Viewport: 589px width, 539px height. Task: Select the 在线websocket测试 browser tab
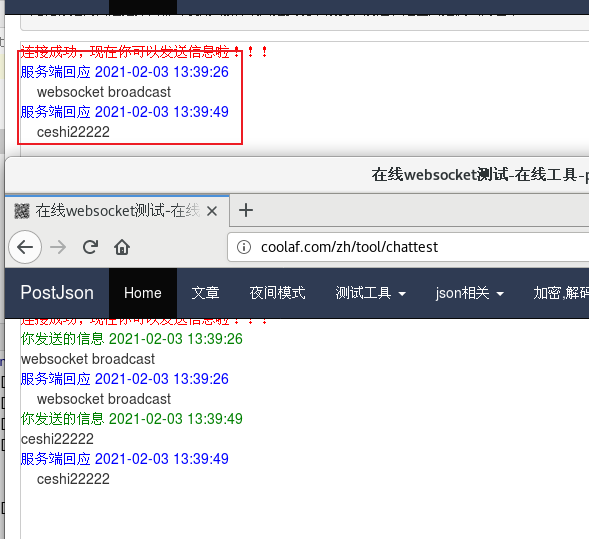pos(117,211)
